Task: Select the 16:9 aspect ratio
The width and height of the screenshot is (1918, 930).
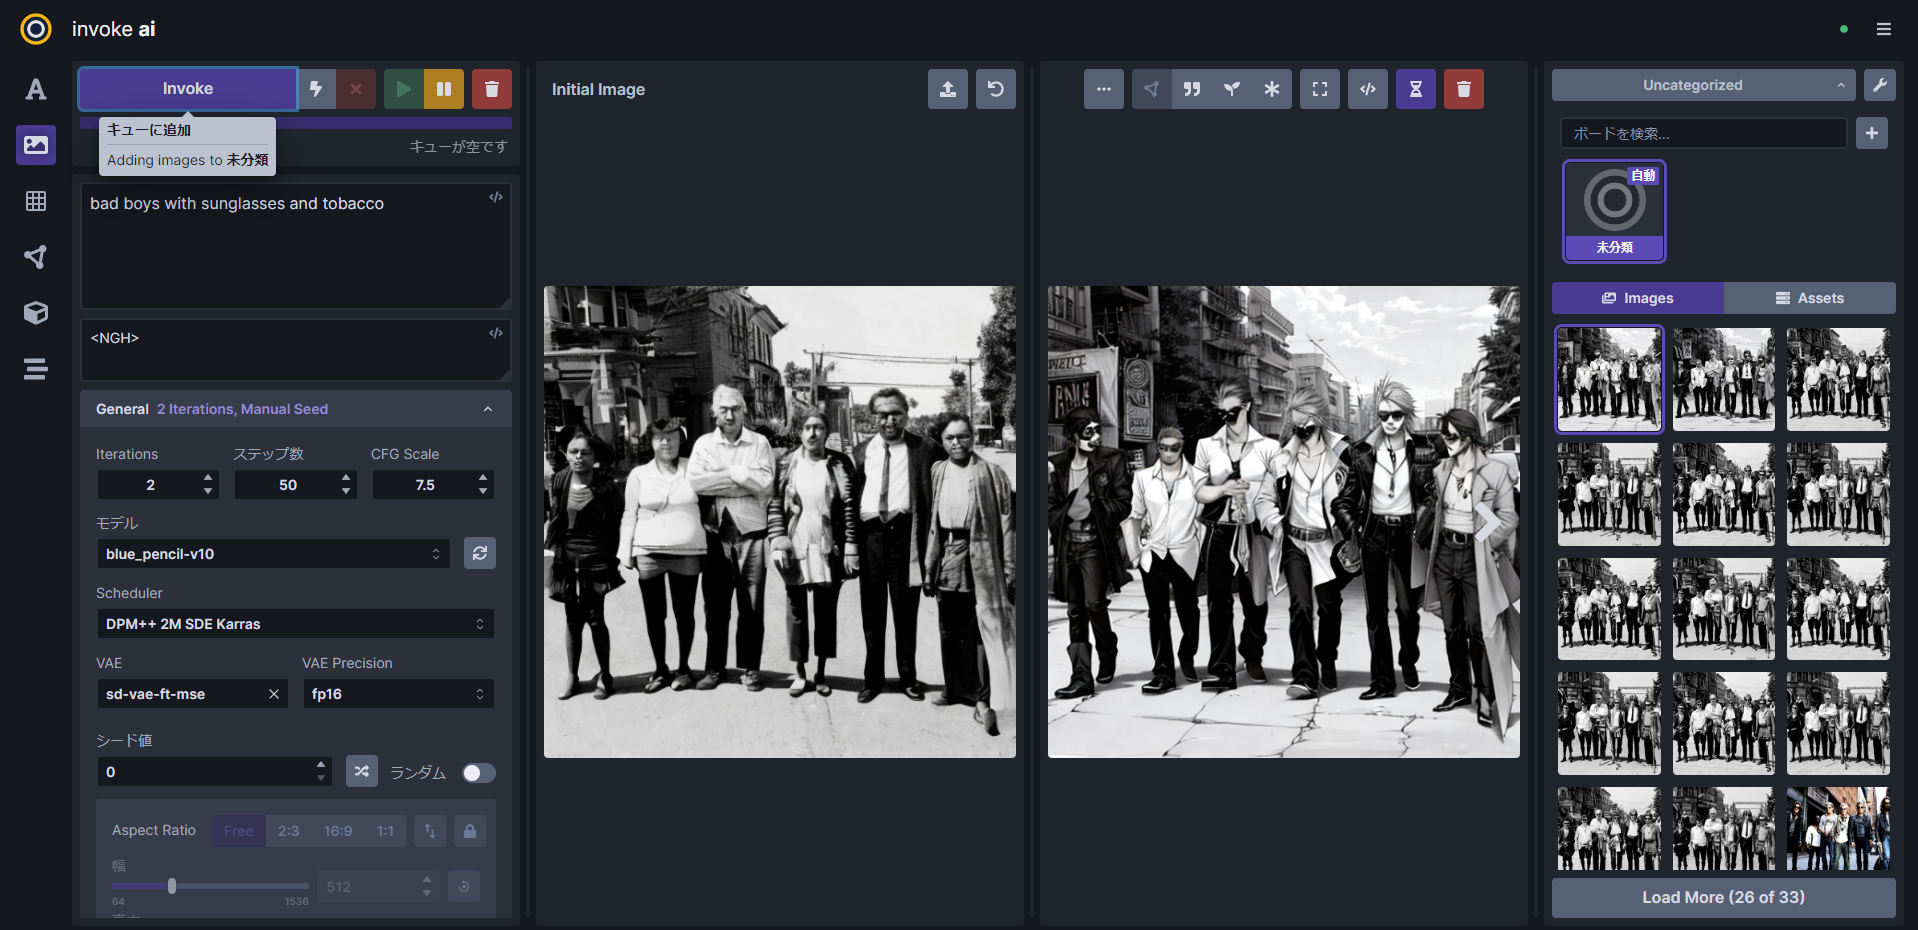Action: 338,831
